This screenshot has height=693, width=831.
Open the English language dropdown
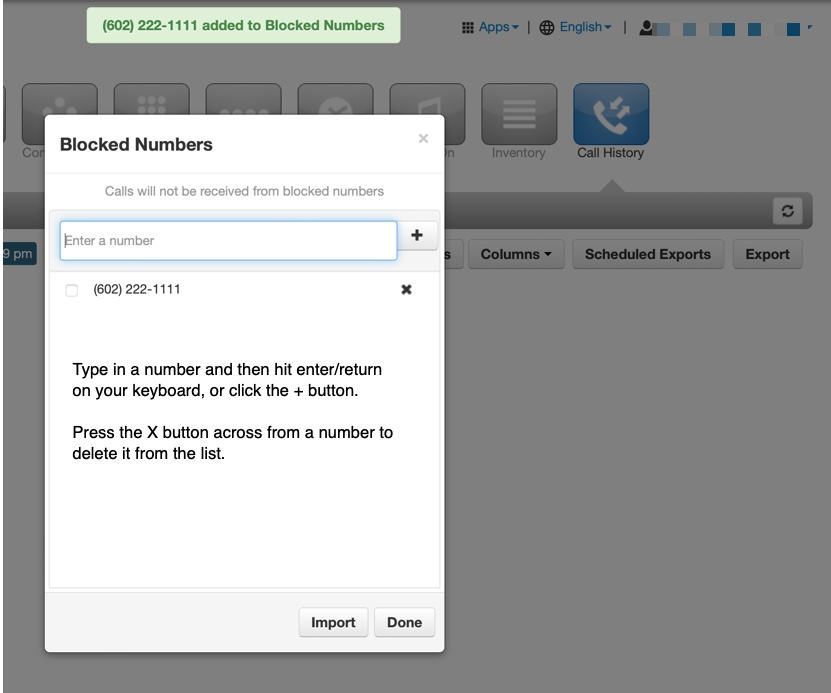[577, 27]
